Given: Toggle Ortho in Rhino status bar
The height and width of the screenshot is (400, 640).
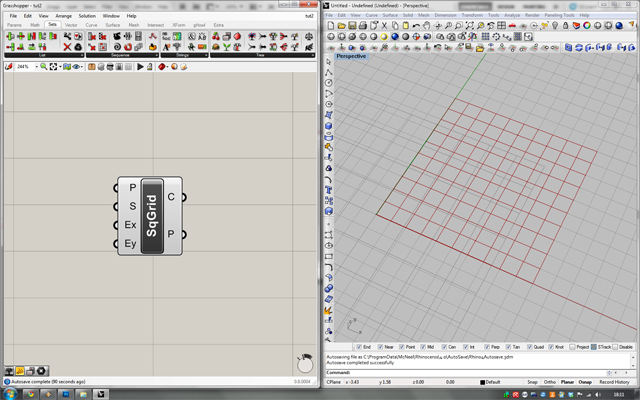Looking at the screenshot, I should (549, 382).
